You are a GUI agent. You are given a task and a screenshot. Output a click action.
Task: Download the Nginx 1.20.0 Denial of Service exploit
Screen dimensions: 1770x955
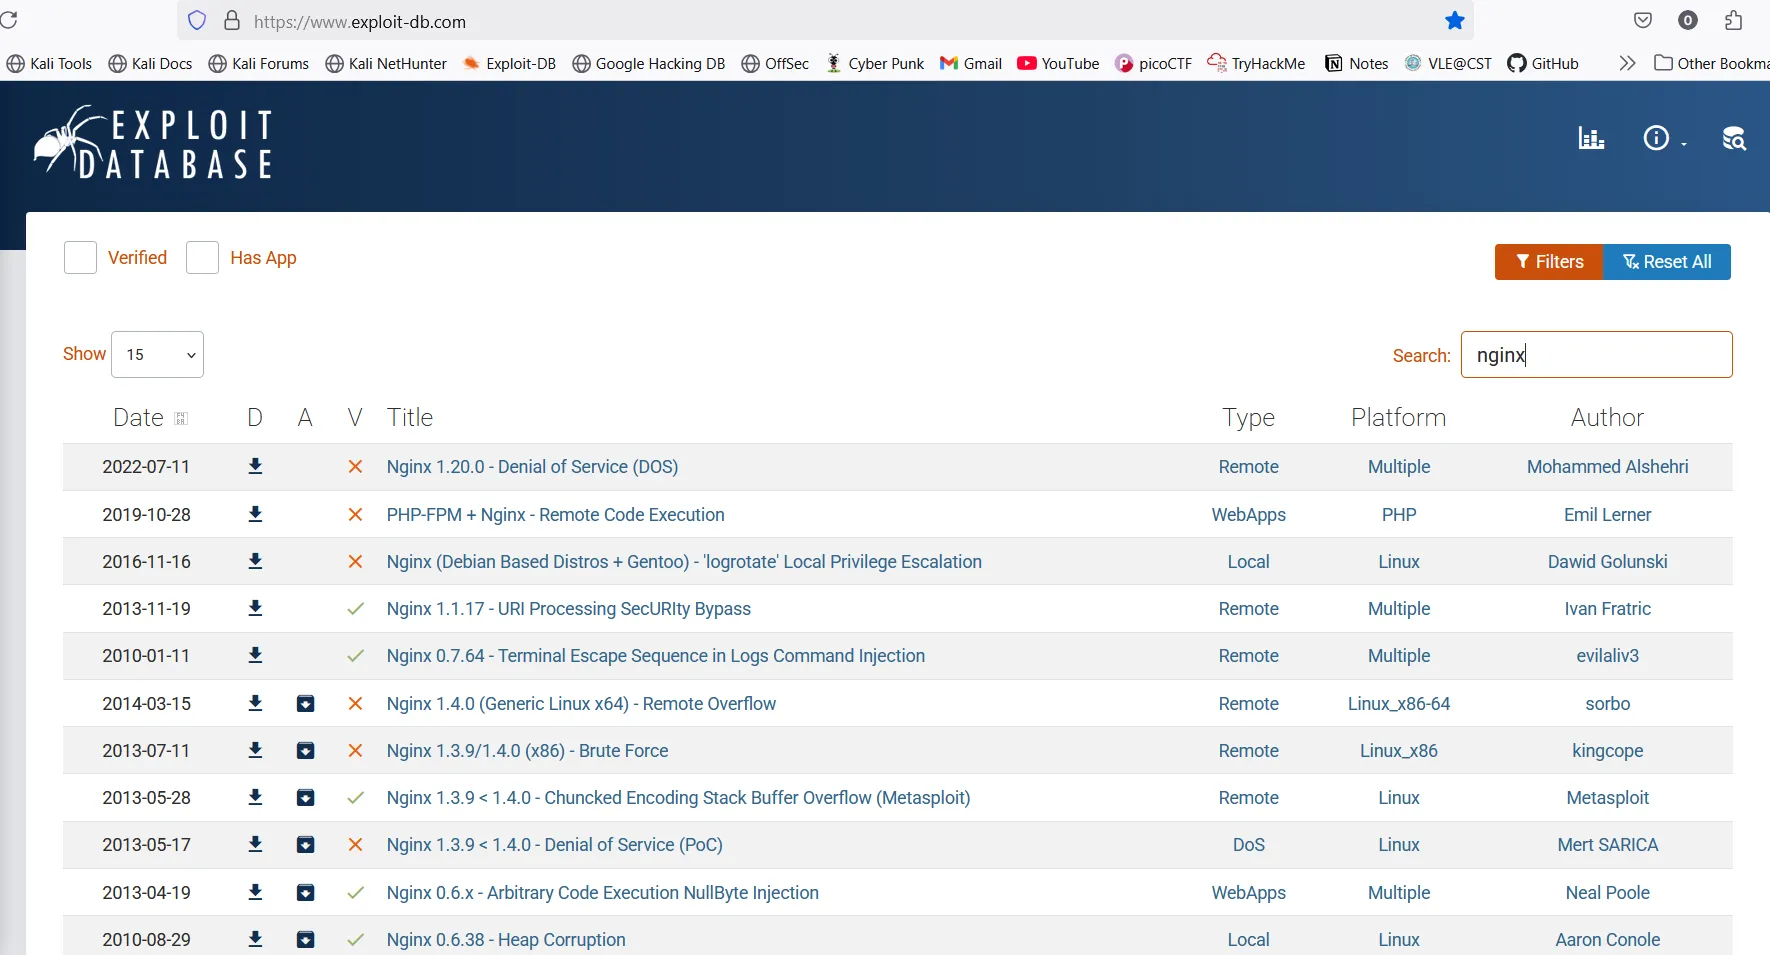255,466
